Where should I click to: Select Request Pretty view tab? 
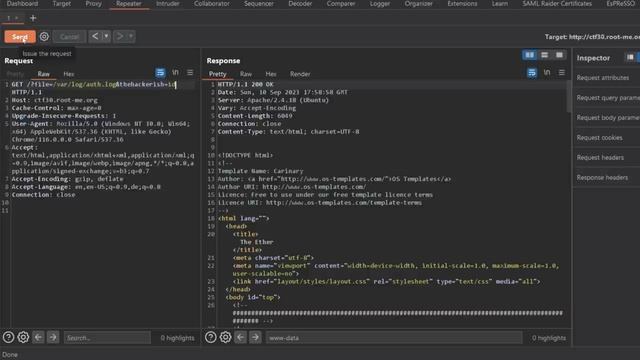click(16, 74)
